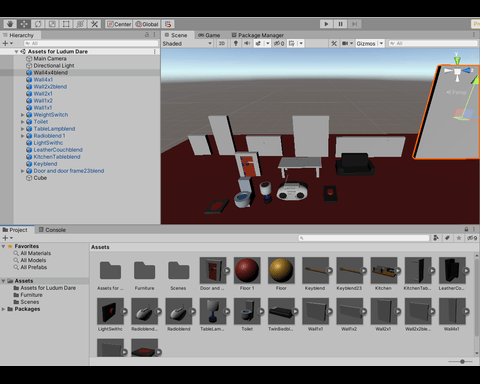The height and width of the screenshot is (384, 480).
Task: Click the Project search field
Action: point(364,238)
